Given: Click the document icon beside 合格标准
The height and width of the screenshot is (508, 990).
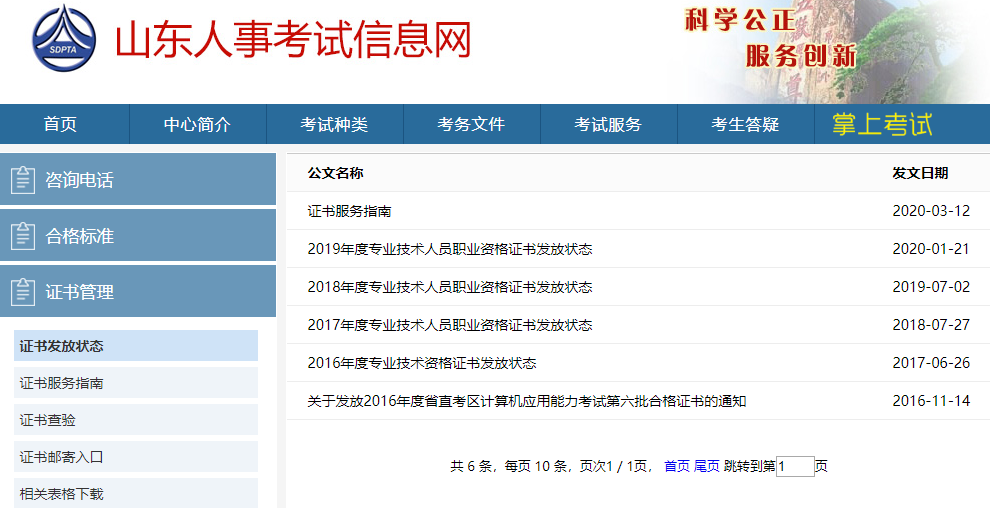Looking at the screenshot, I should point(22,236).
